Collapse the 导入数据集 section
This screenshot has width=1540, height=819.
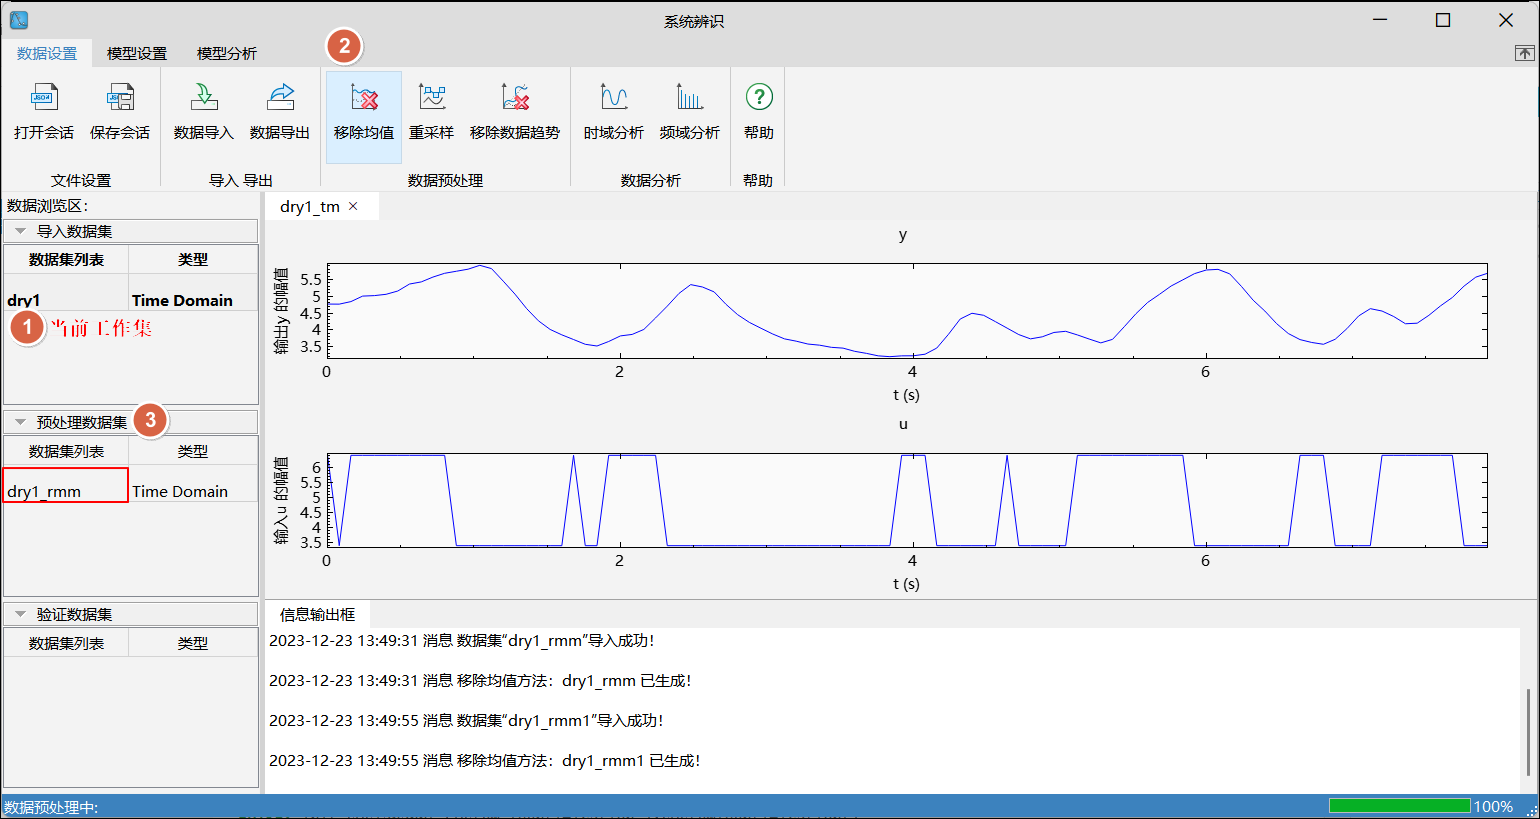point(20,231)
